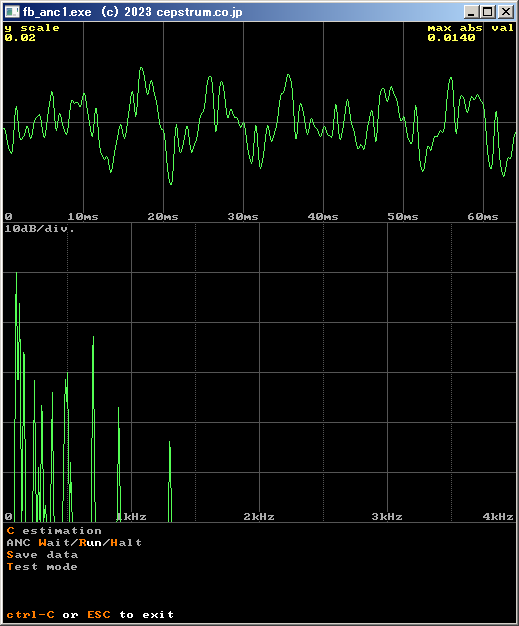Click the ANC Wait/Run/Halt line
The width and height of the screenshot is (519, 626).
click(x=74, y=543)
